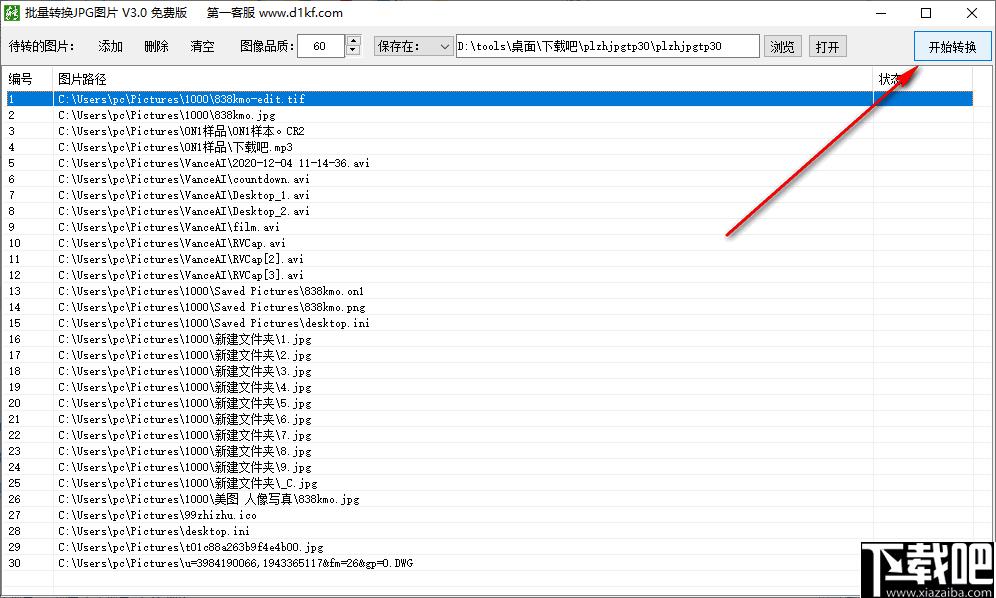Click the 图片路径 column header

coord(82,79)
